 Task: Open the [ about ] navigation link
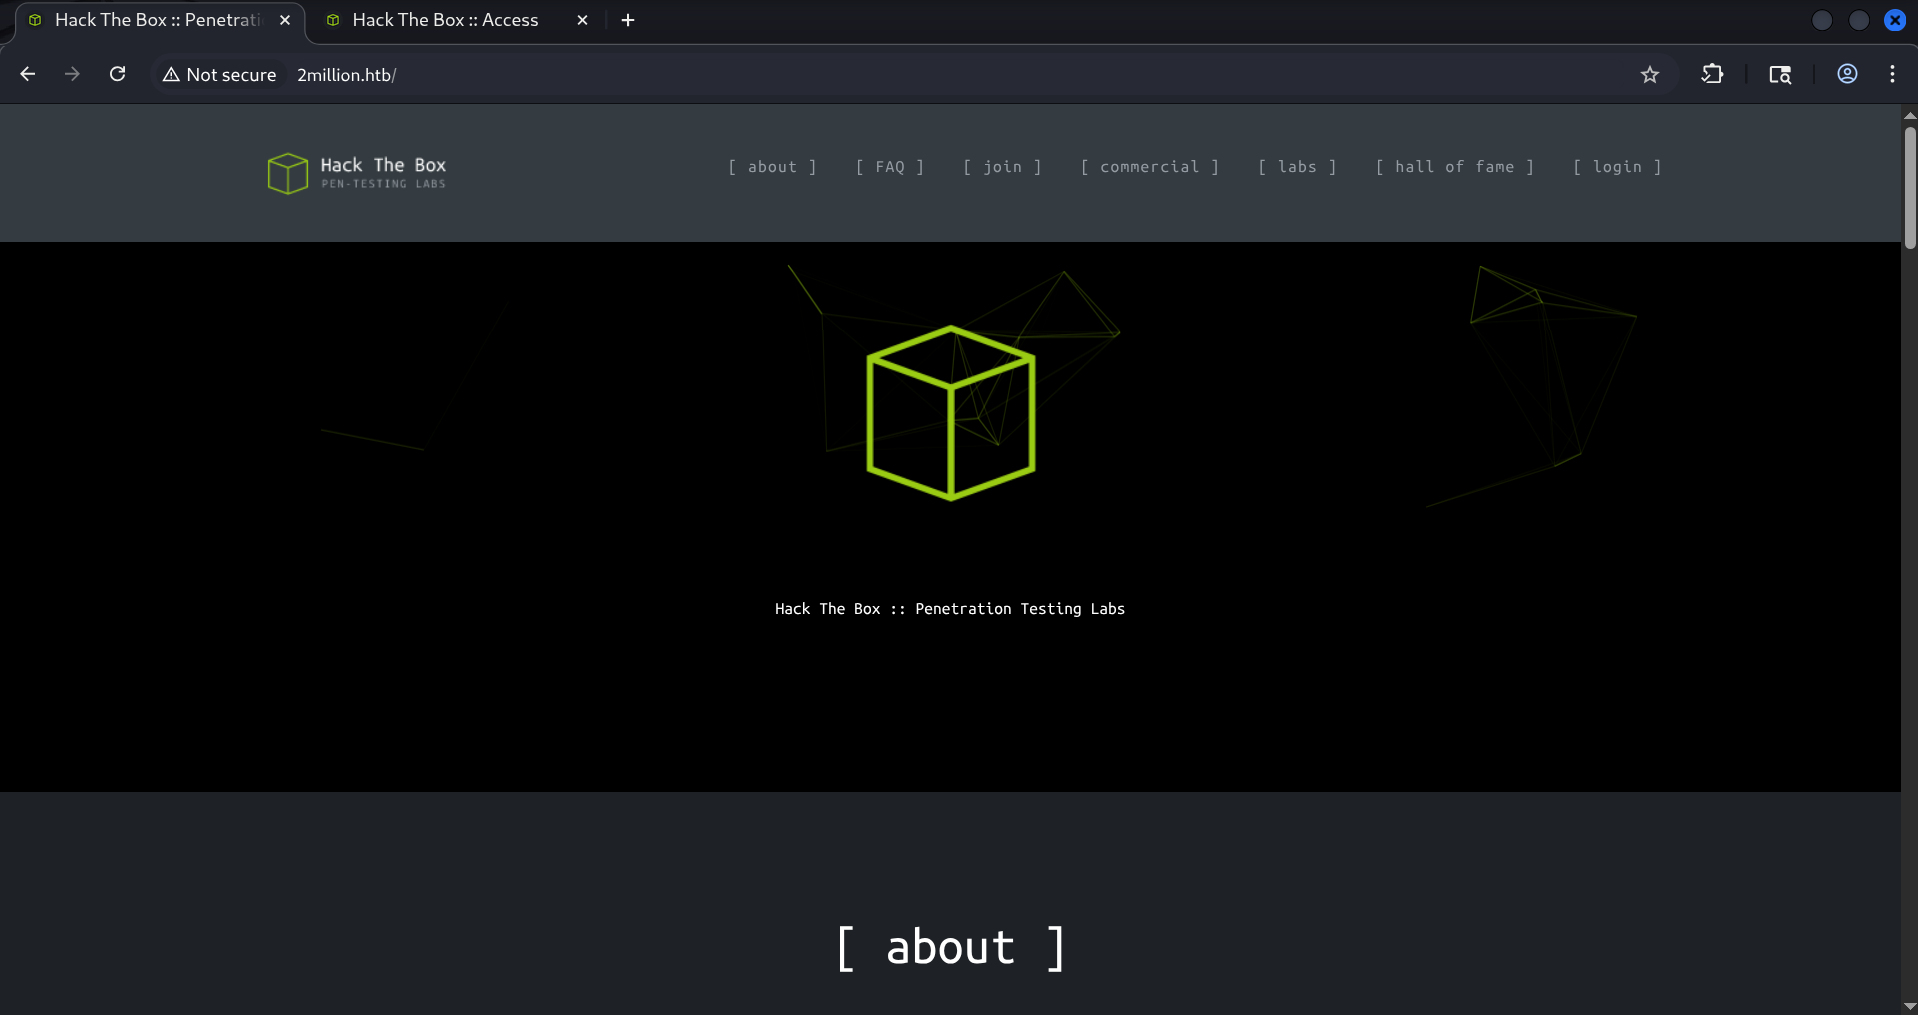tap(772, 167)
